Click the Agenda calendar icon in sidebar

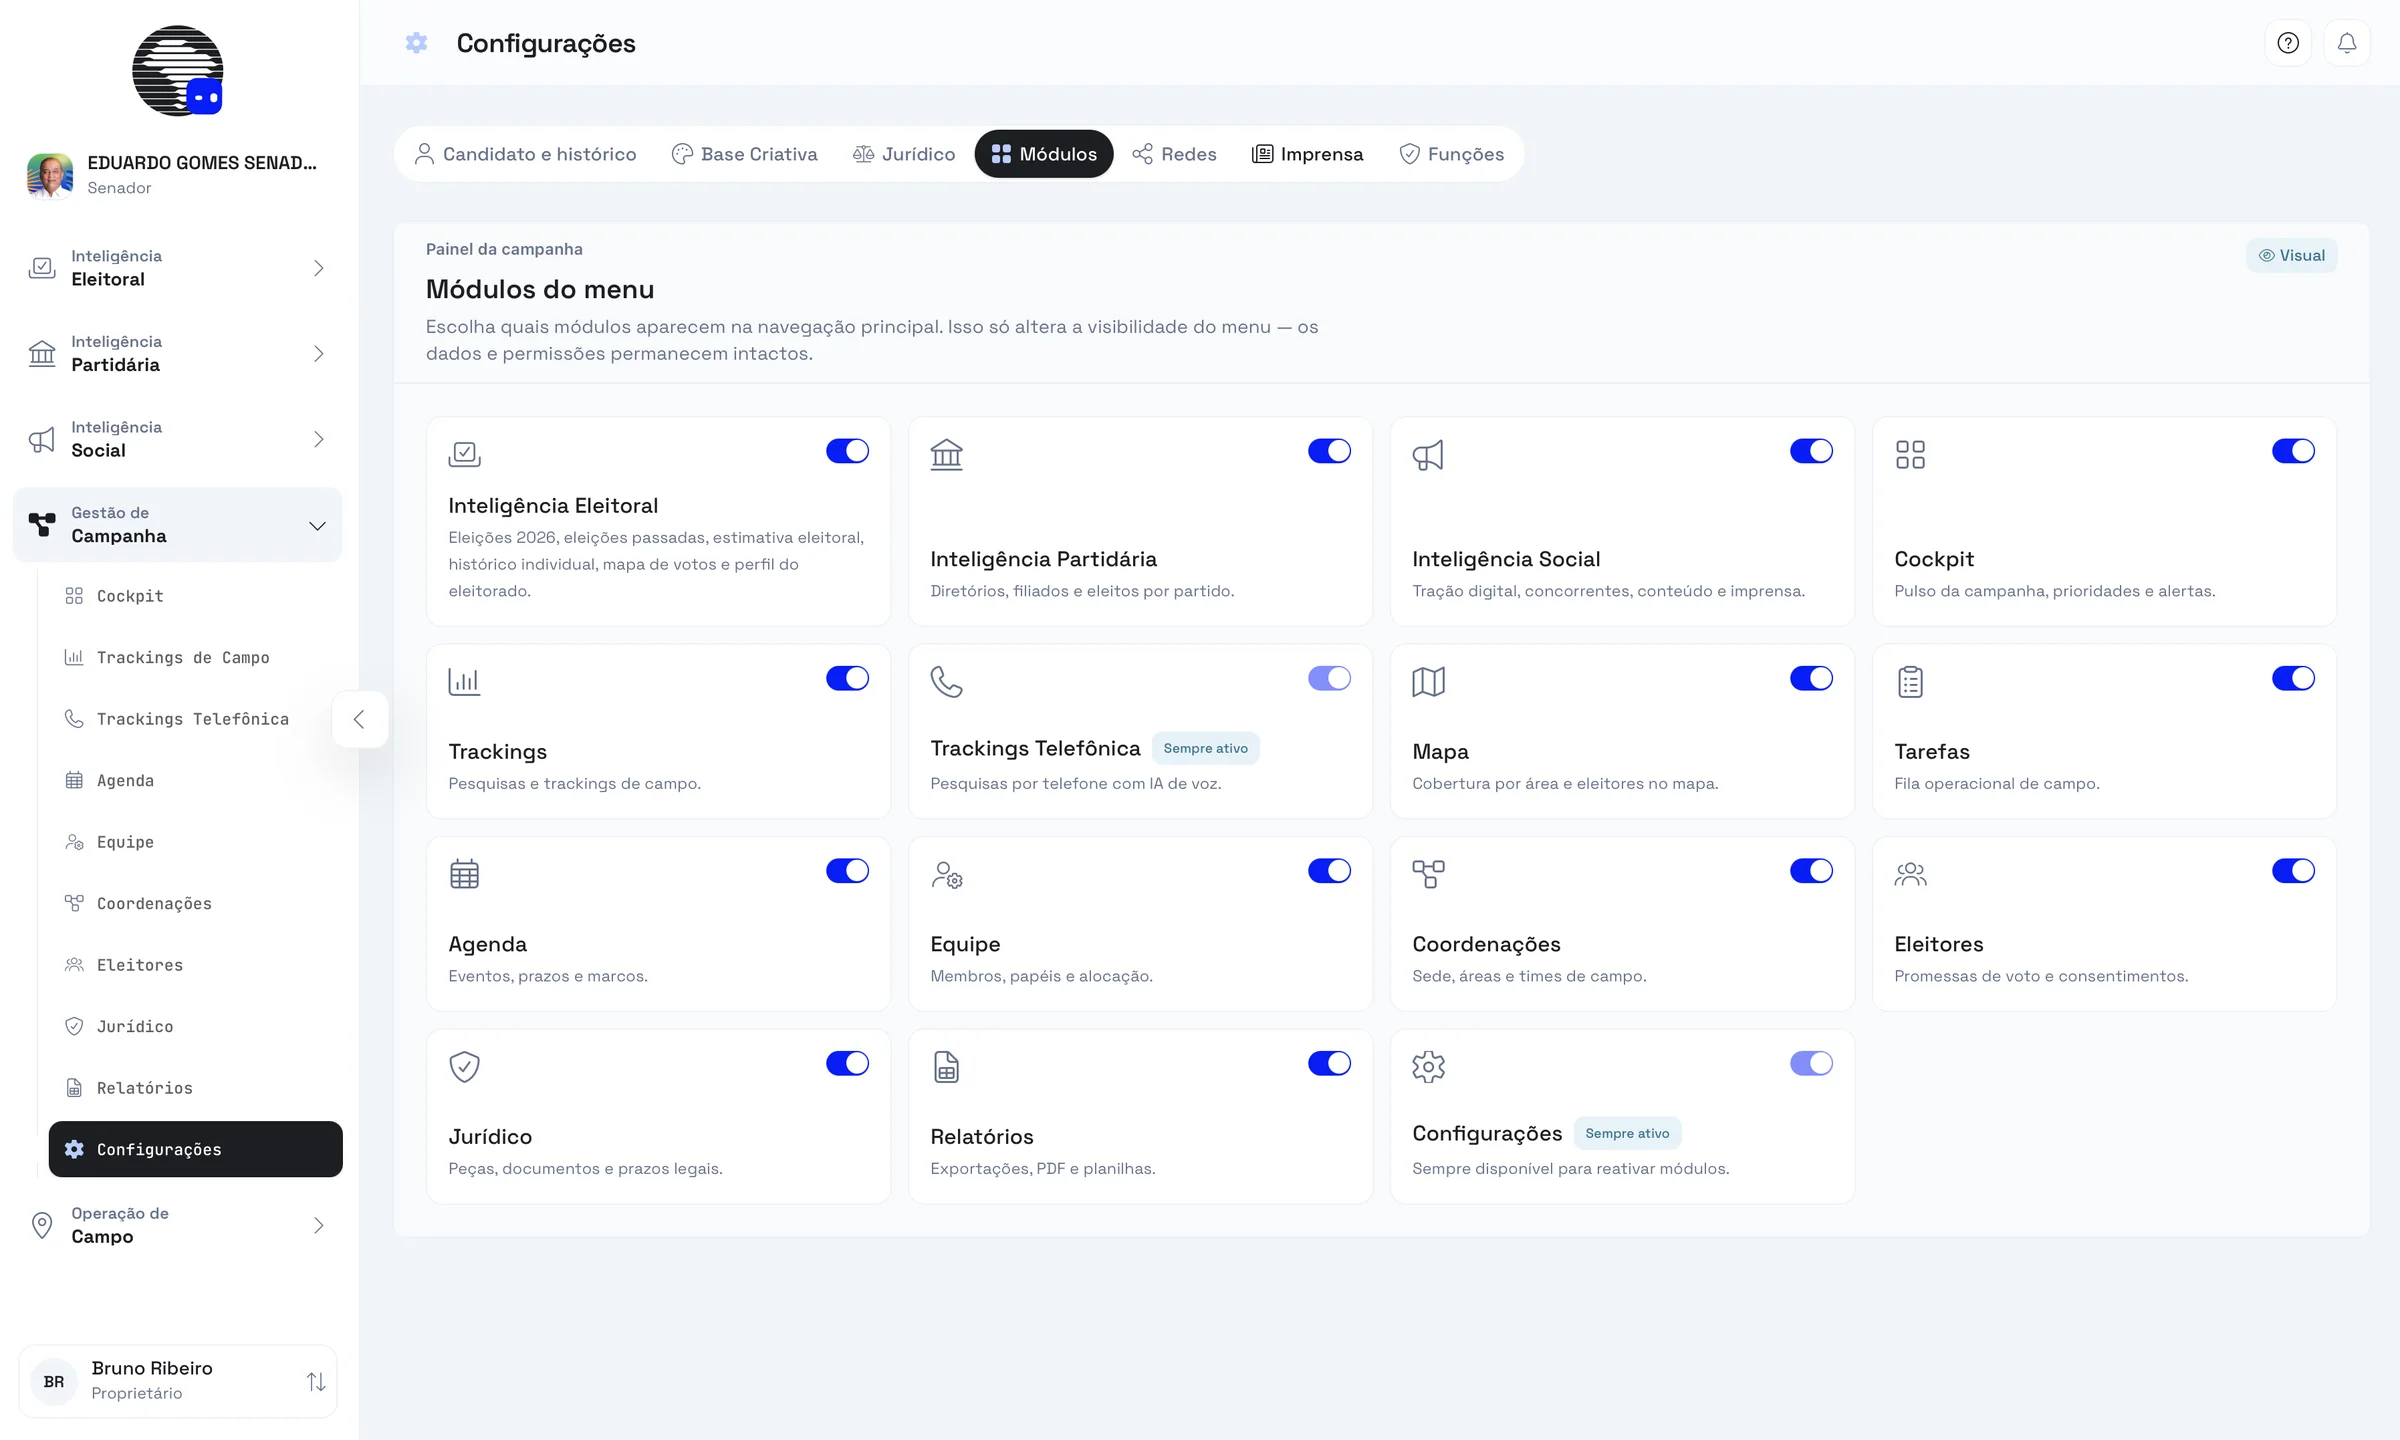click(x=74, y=780)
